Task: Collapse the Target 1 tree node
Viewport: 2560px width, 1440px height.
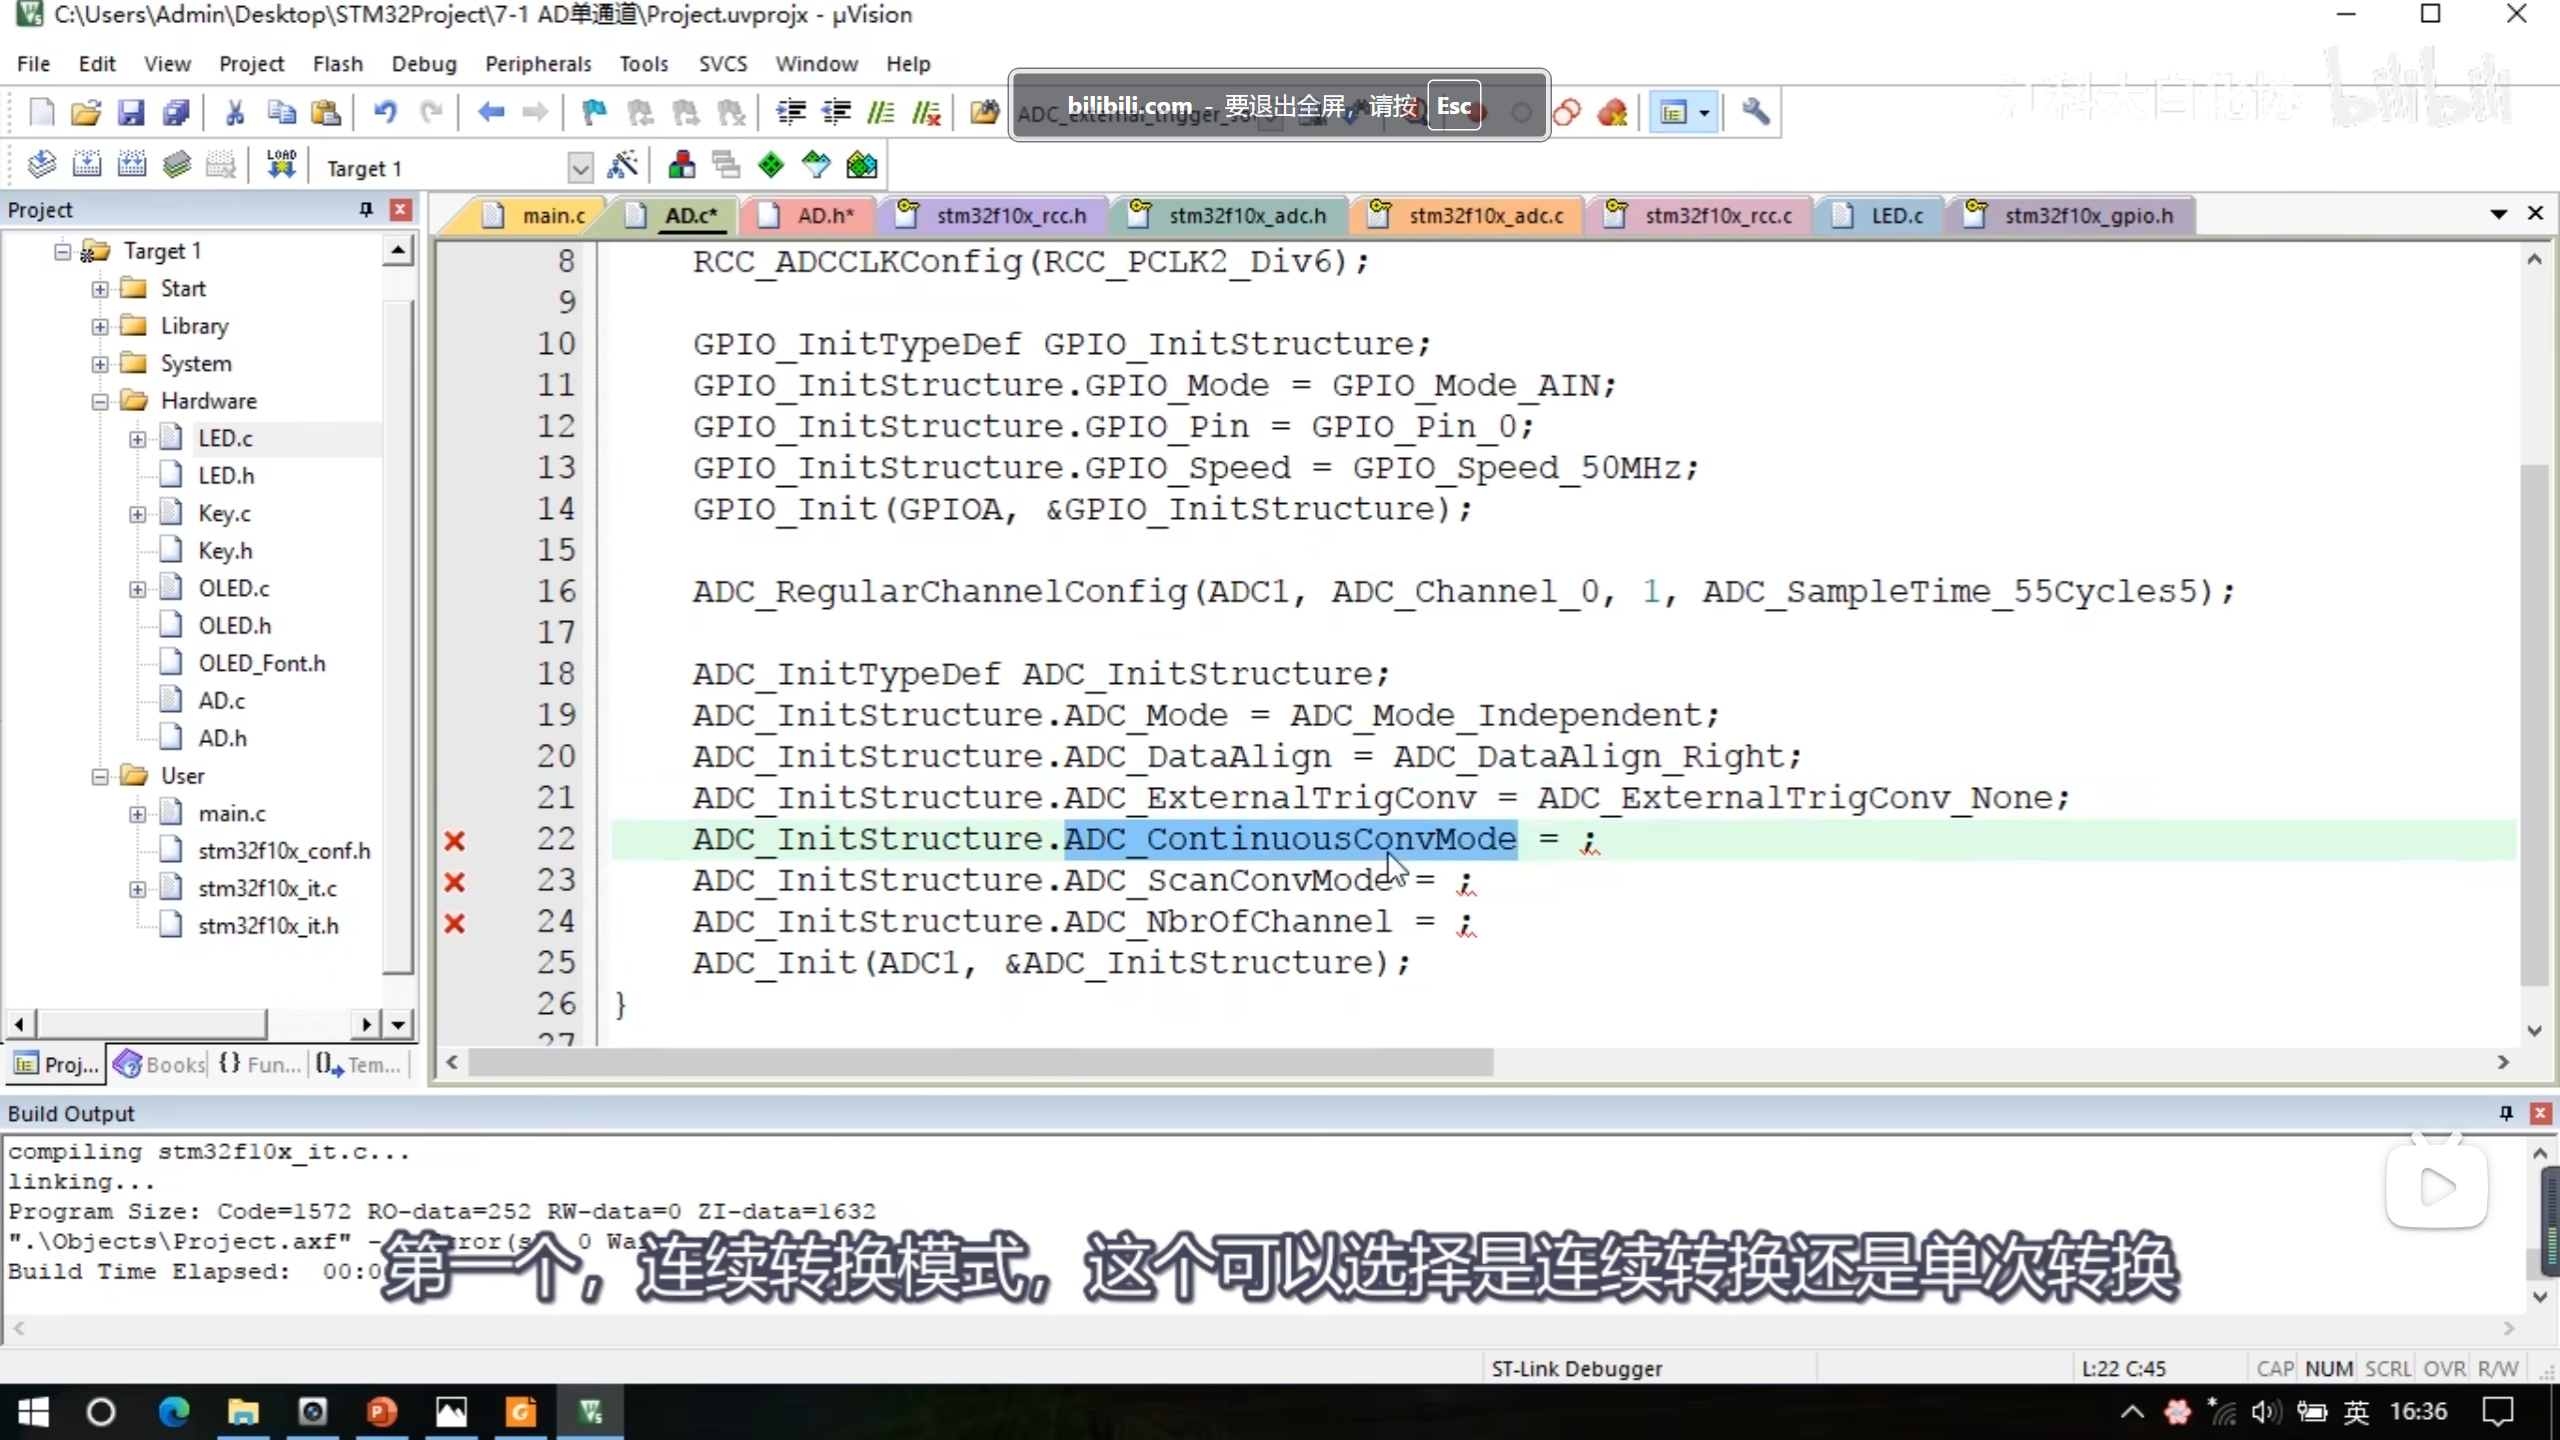Action: click(62, 251)
